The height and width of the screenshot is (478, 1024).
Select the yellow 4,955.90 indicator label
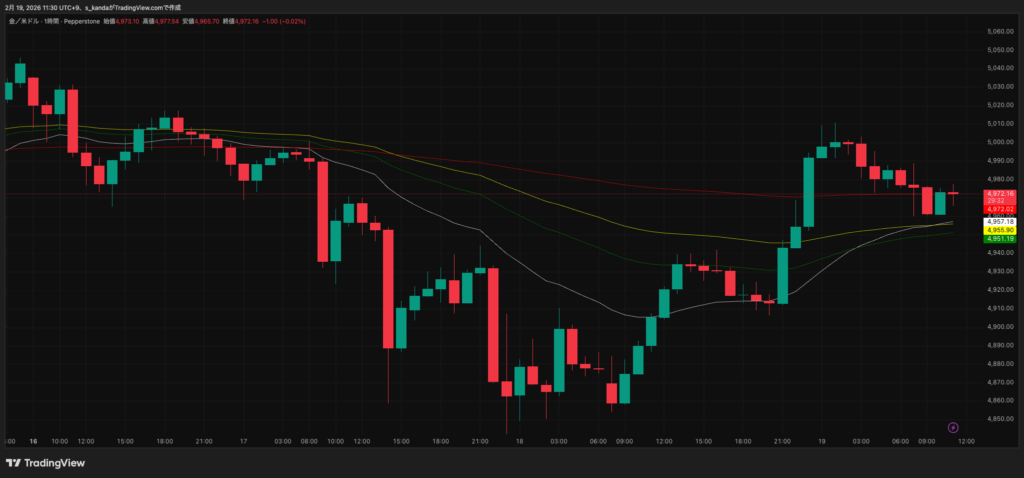pos(999,230)
